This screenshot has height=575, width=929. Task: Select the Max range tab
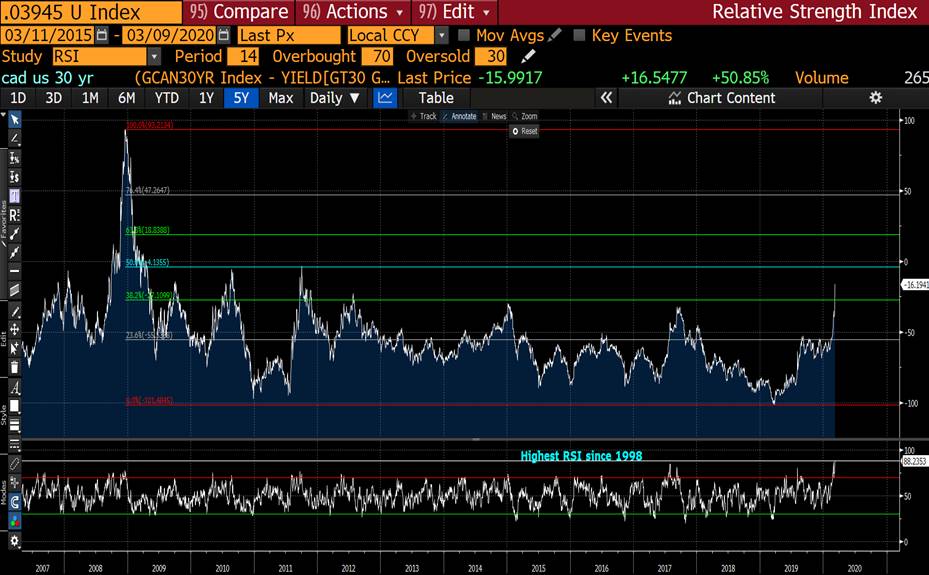pos(281,98)
